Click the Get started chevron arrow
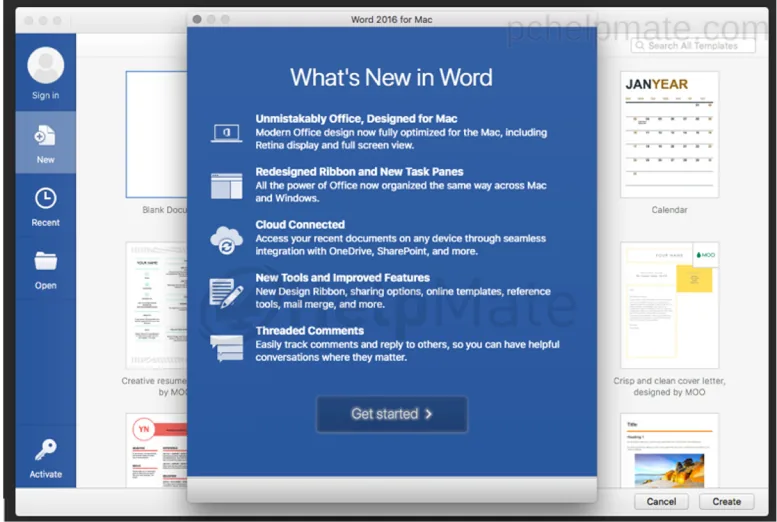The width and height of the screenshot is (777, 522). [x=429, y=414]
